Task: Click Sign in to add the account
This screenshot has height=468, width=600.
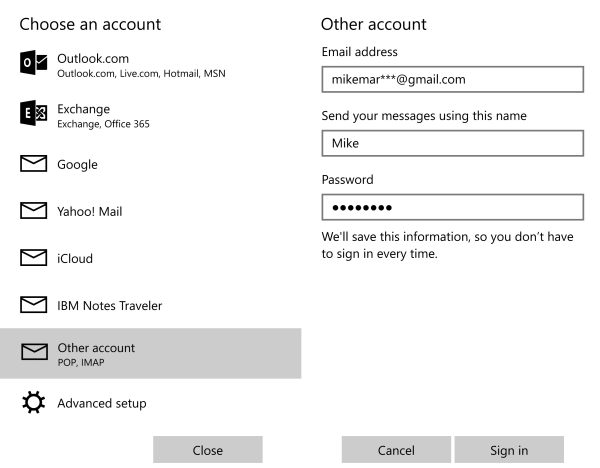Action: 509,450
